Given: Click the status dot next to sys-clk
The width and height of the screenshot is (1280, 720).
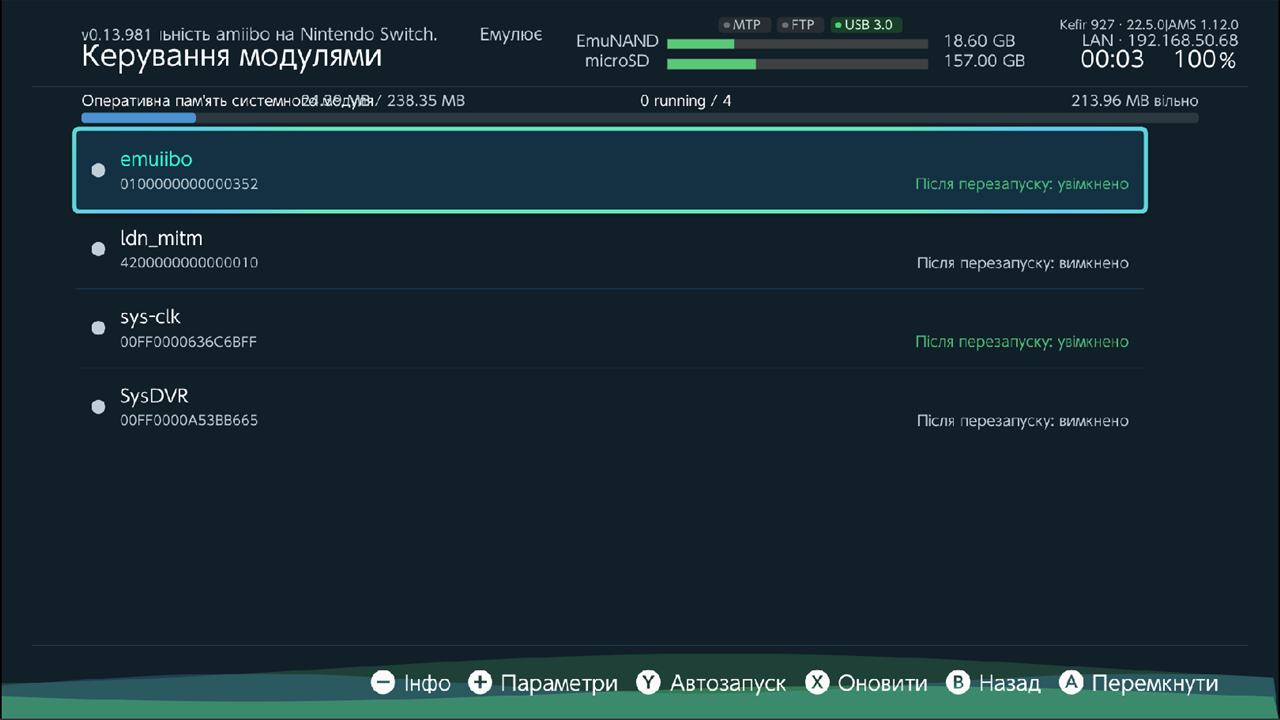Looking at the screenshot, I should click(x=98, y=328).
